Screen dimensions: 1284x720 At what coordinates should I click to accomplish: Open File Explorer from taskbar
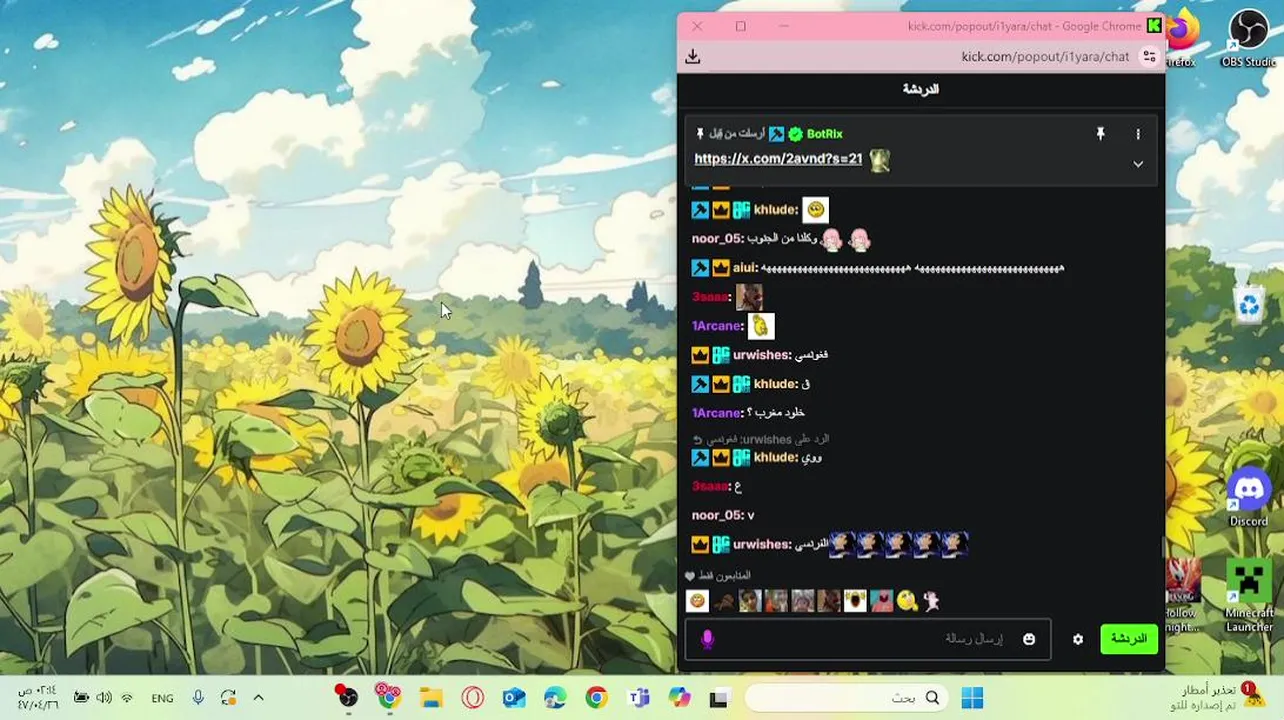(431, 697)
